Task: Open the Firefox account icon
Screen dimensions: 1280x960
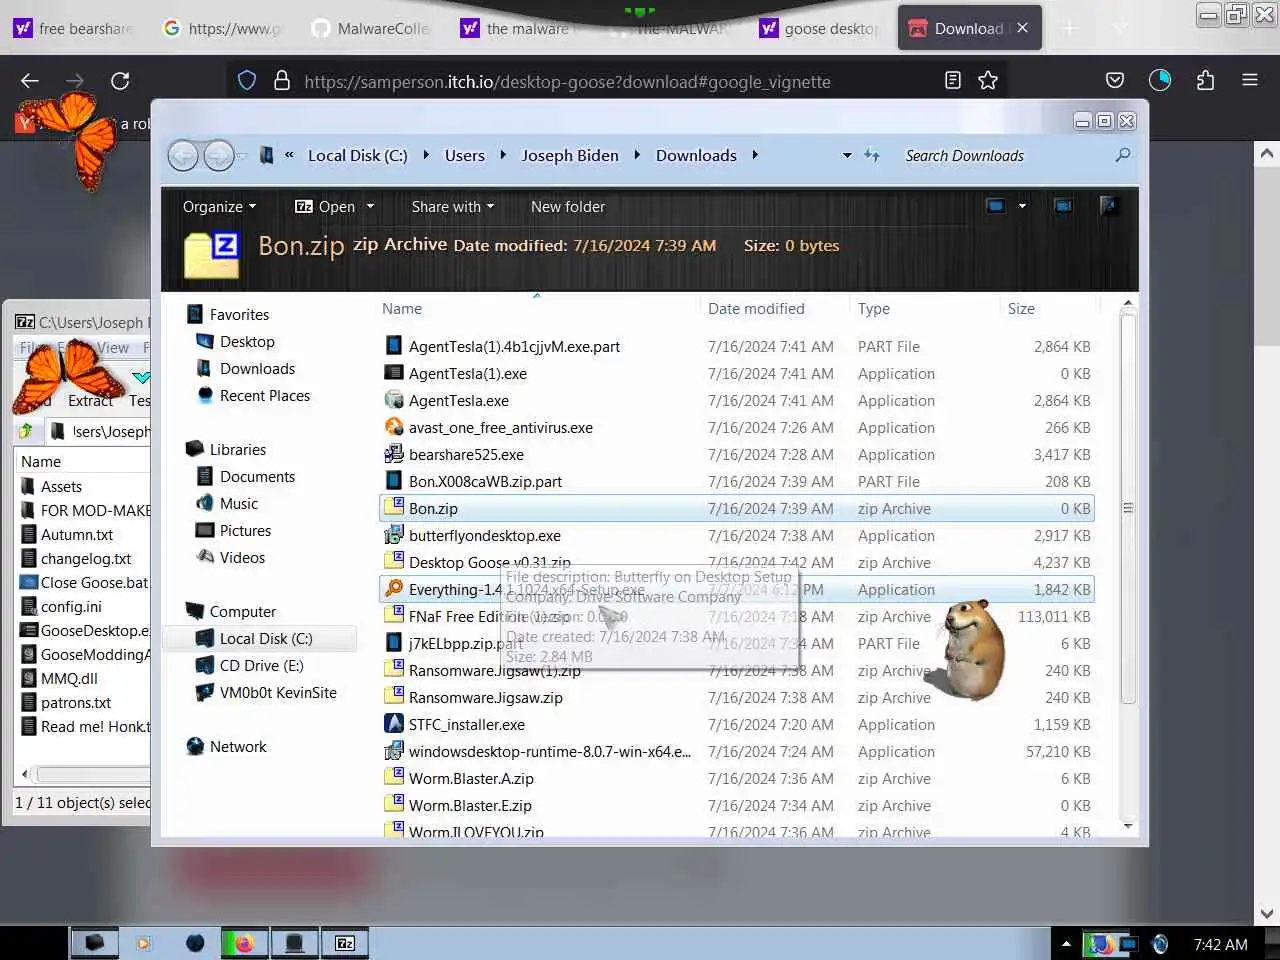Action: tap(1160, 81)
